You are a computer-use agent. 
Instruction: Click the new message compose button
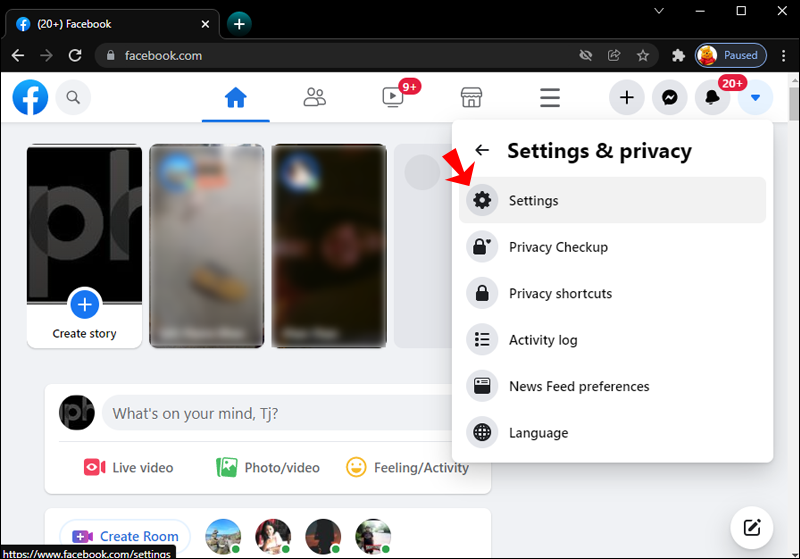coord(752,527)
